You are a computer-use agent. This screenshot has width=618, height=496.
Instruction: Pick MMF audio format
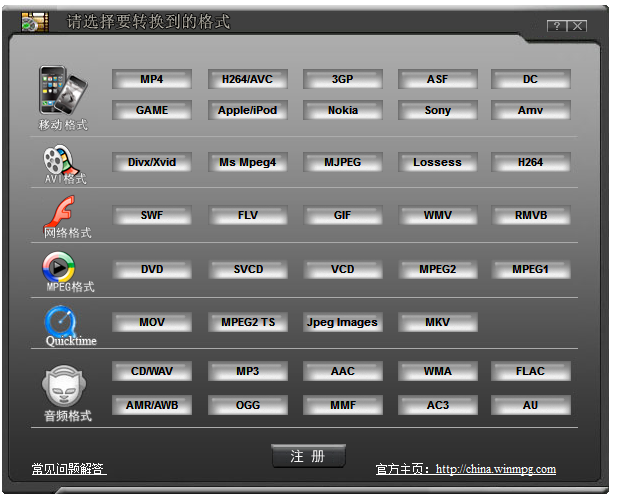click(343, 405)
